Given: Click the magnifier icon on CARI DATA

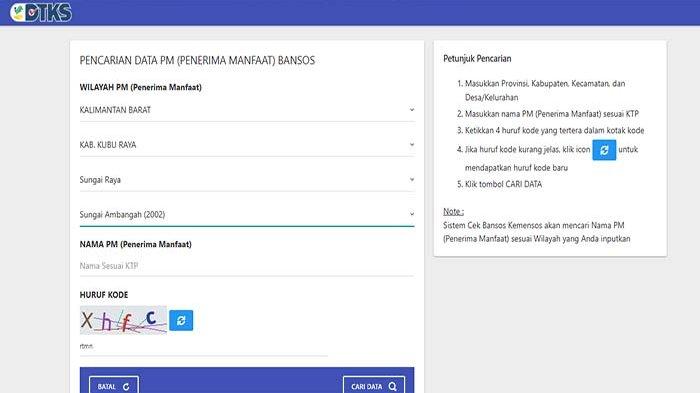Looking at the screenshot, I should coord(392,387).
